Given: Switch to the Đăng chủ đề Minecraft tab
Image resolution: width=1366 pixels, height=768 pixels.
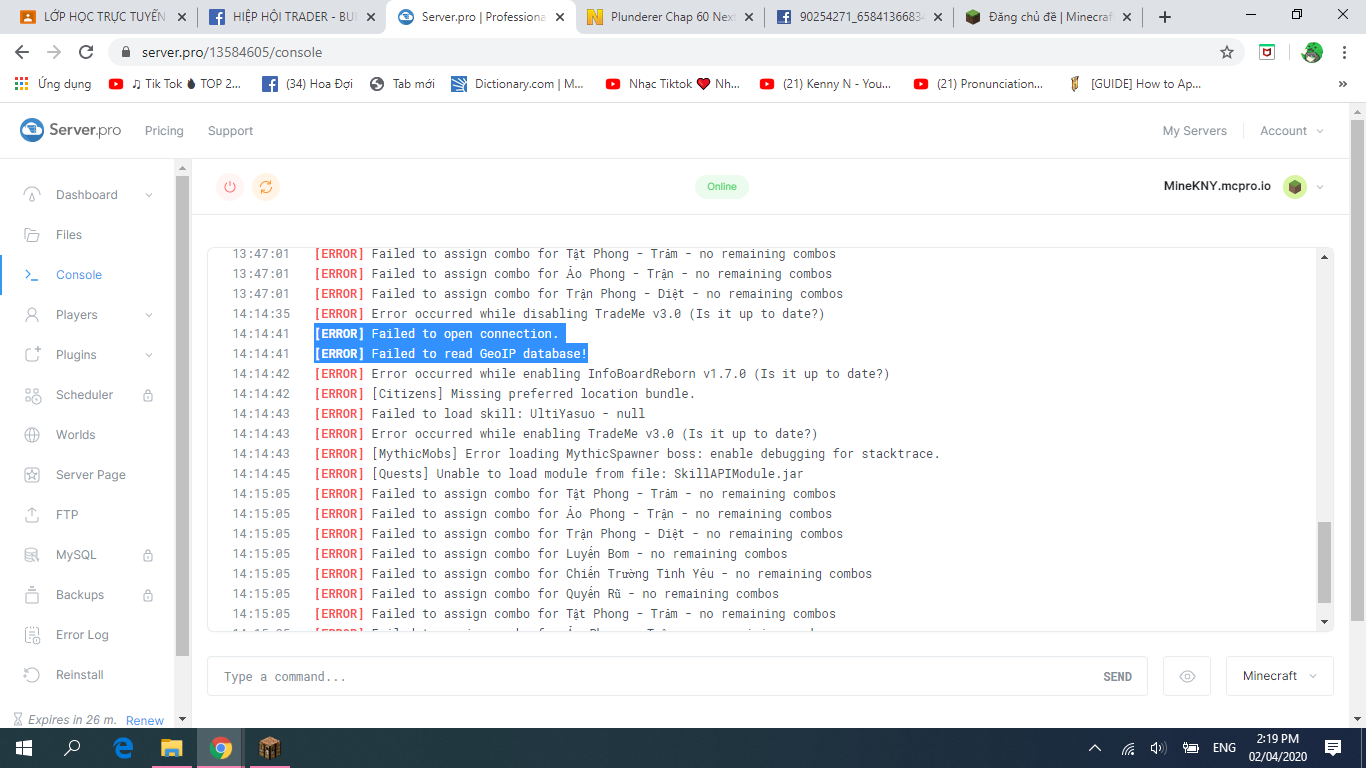Looking at the screenshot, I should tap(1046, 17).
